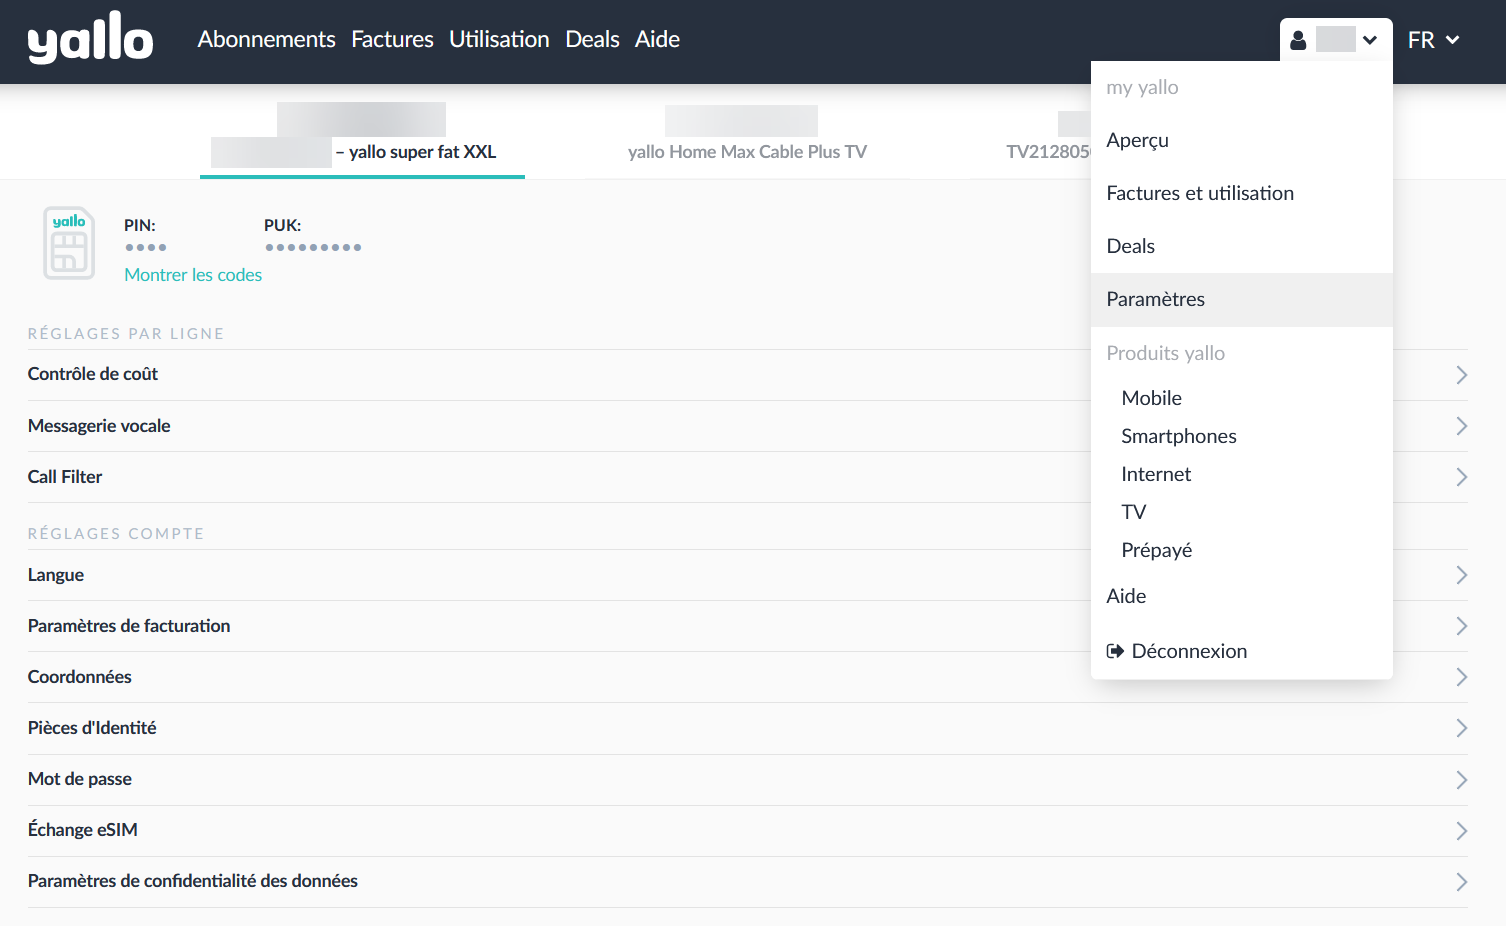Expand the Échange eSIM chevron

[x=1461, y=831]
